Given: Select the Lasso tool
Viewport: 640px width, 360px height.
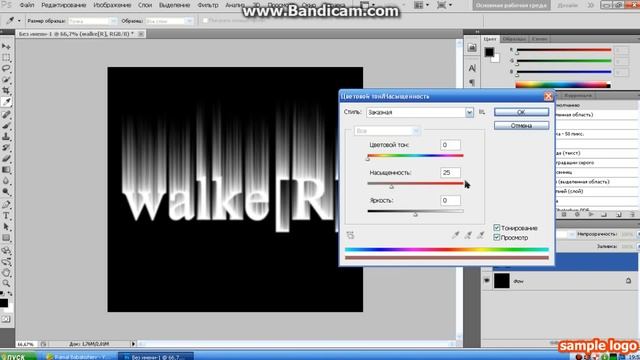Looking at the screenshot, I should point(6,68).
